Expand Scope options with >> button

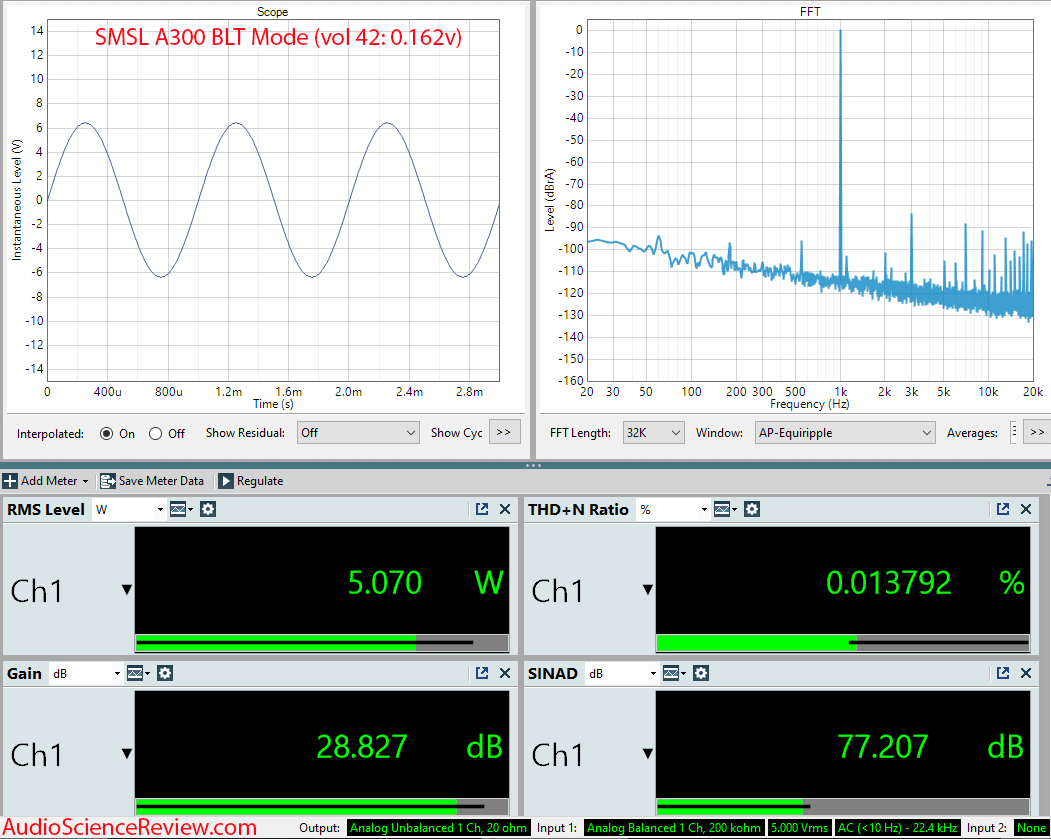[504, 432]
